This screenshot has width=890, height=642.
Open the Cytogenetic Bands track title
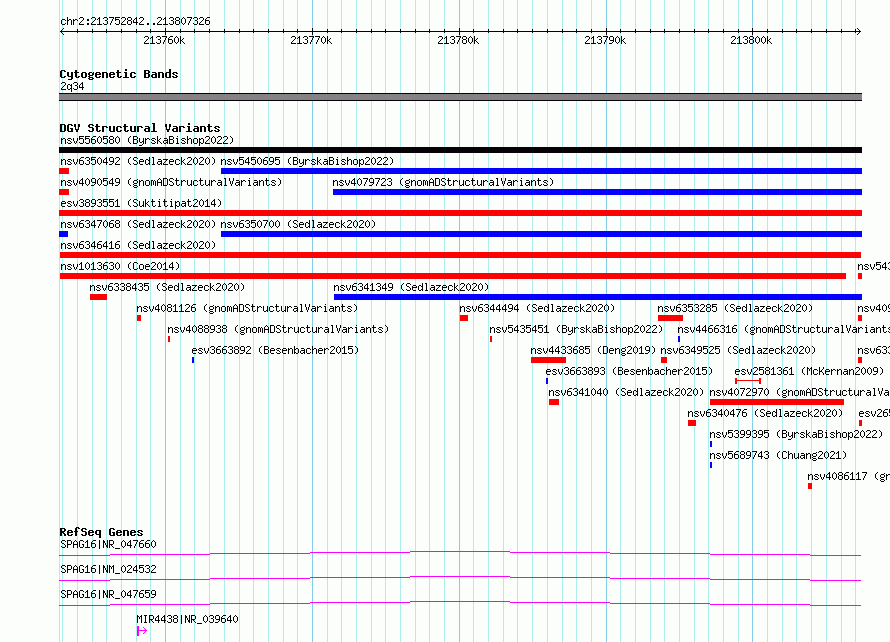point(119,74)
